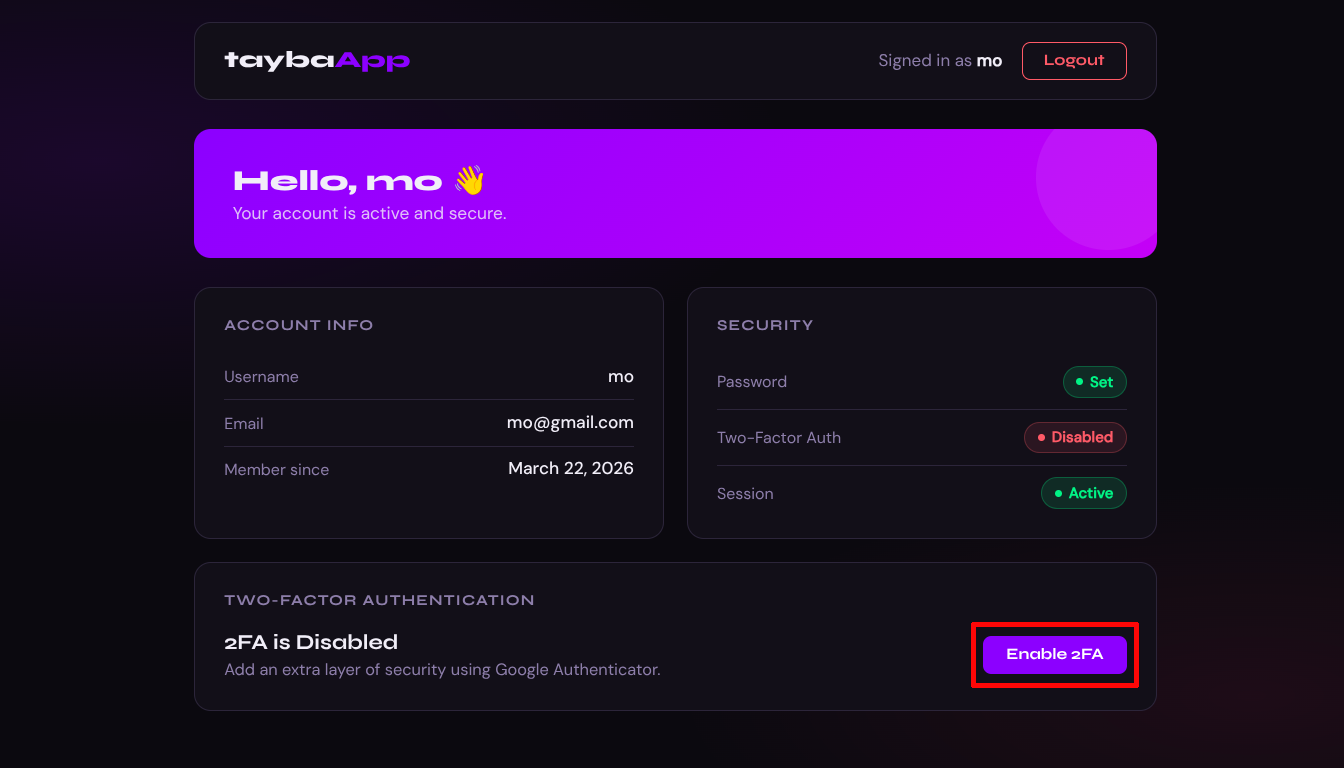The image size is (1344, 768).
Task: Click the March 22, 2026 date
Action: click(570, 469)
